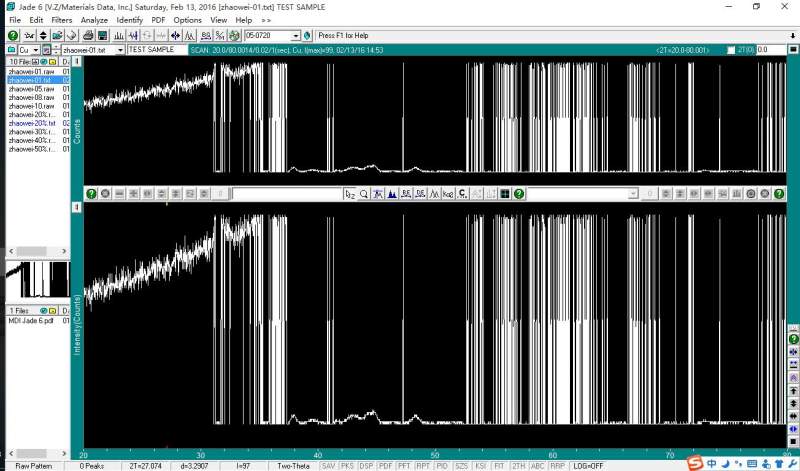The width and height of the screenshot is (800, 471).
Task: Click the save floppy disk icon
Action: pos(103,36)
